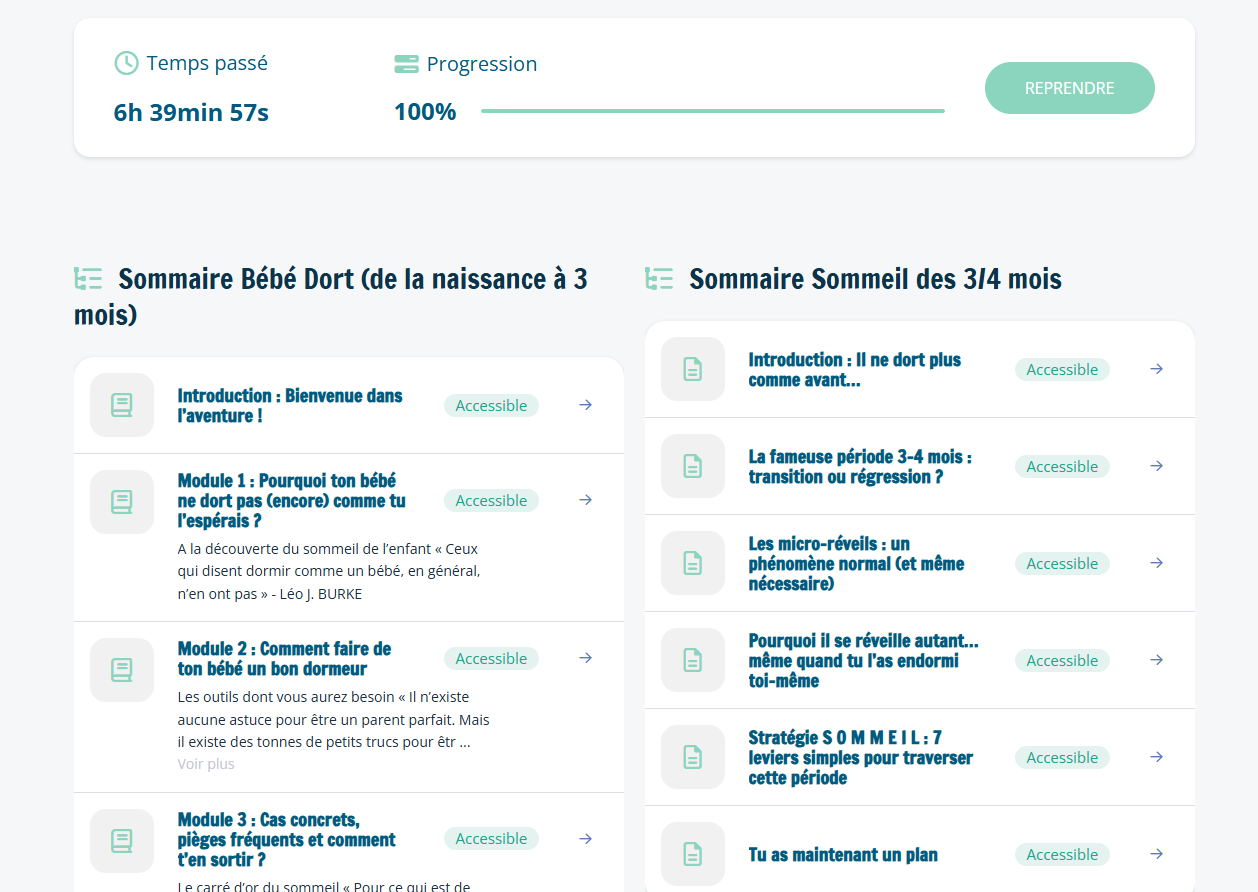The width and height of the screenshot is (1258, 892).
Task: Click document icon beside La fameuse période 3-4 mois
Action: pos(692,466)
